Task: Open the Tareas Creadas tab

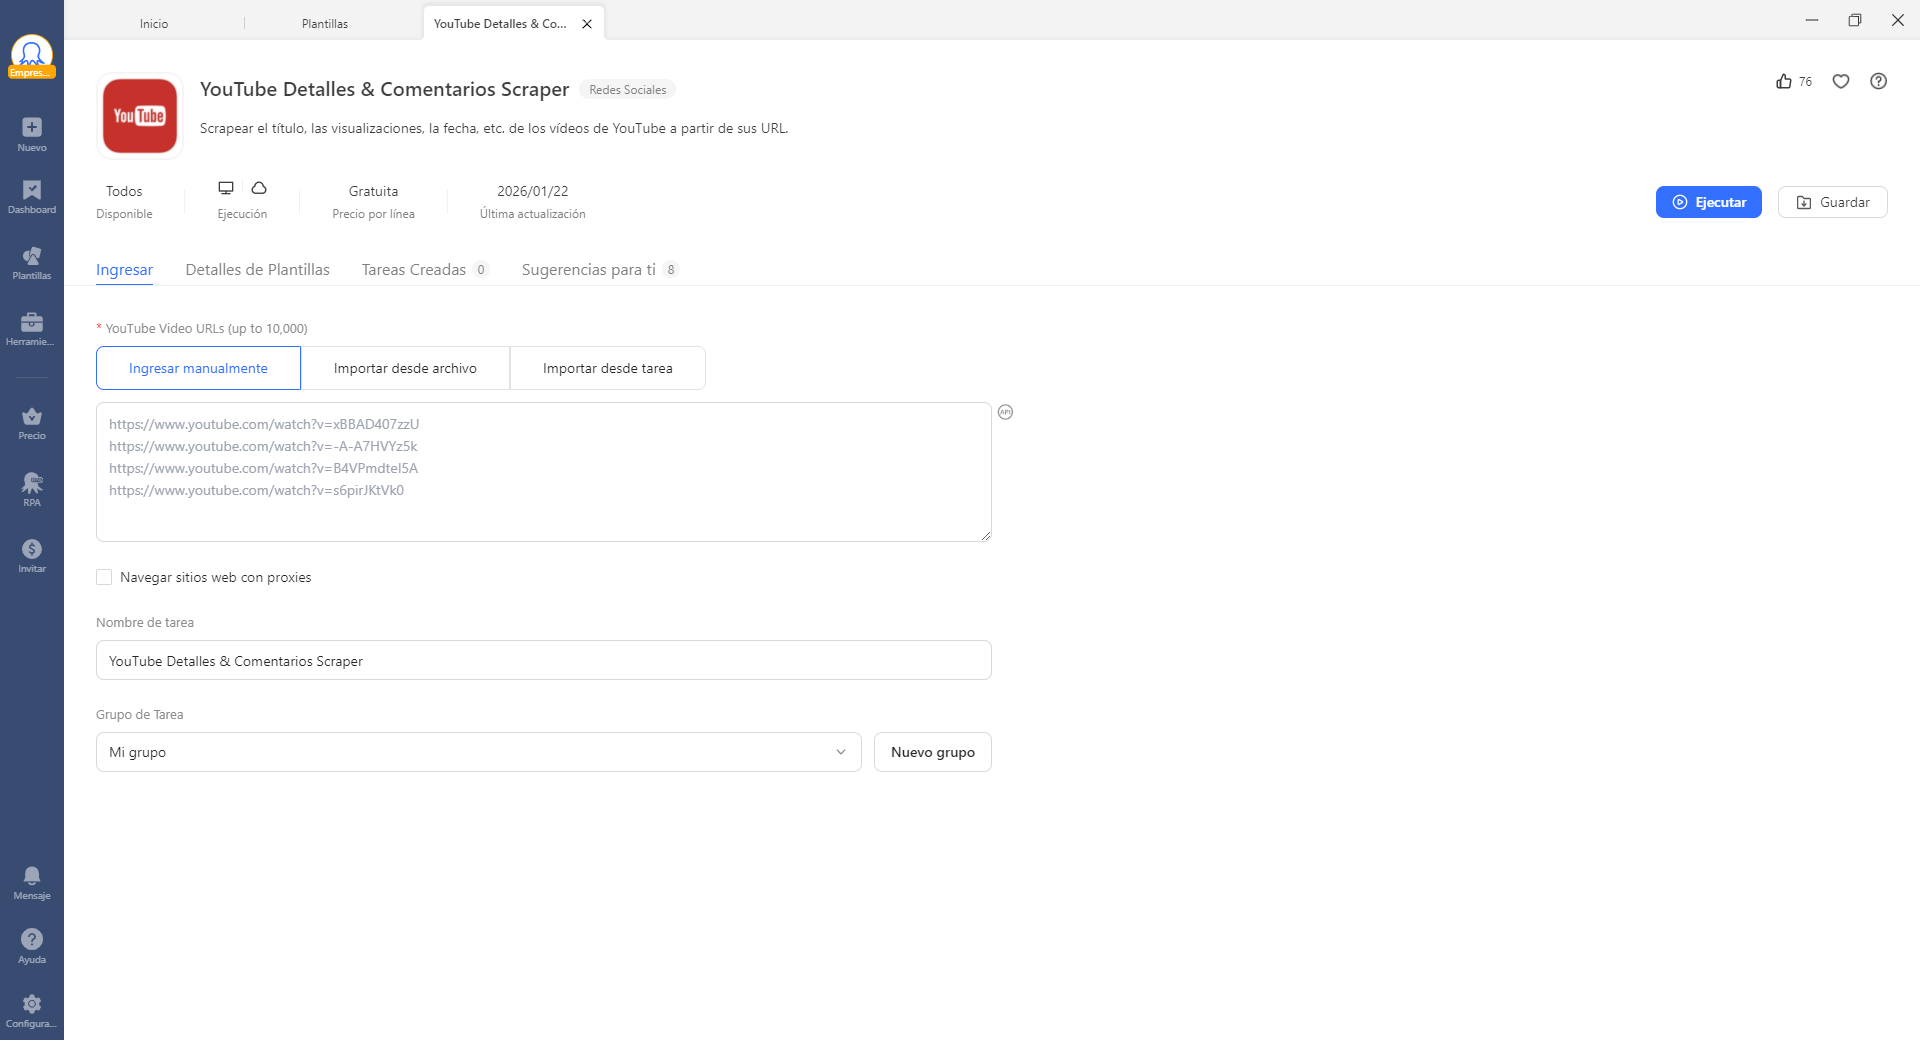Action: tap(414, 270)
